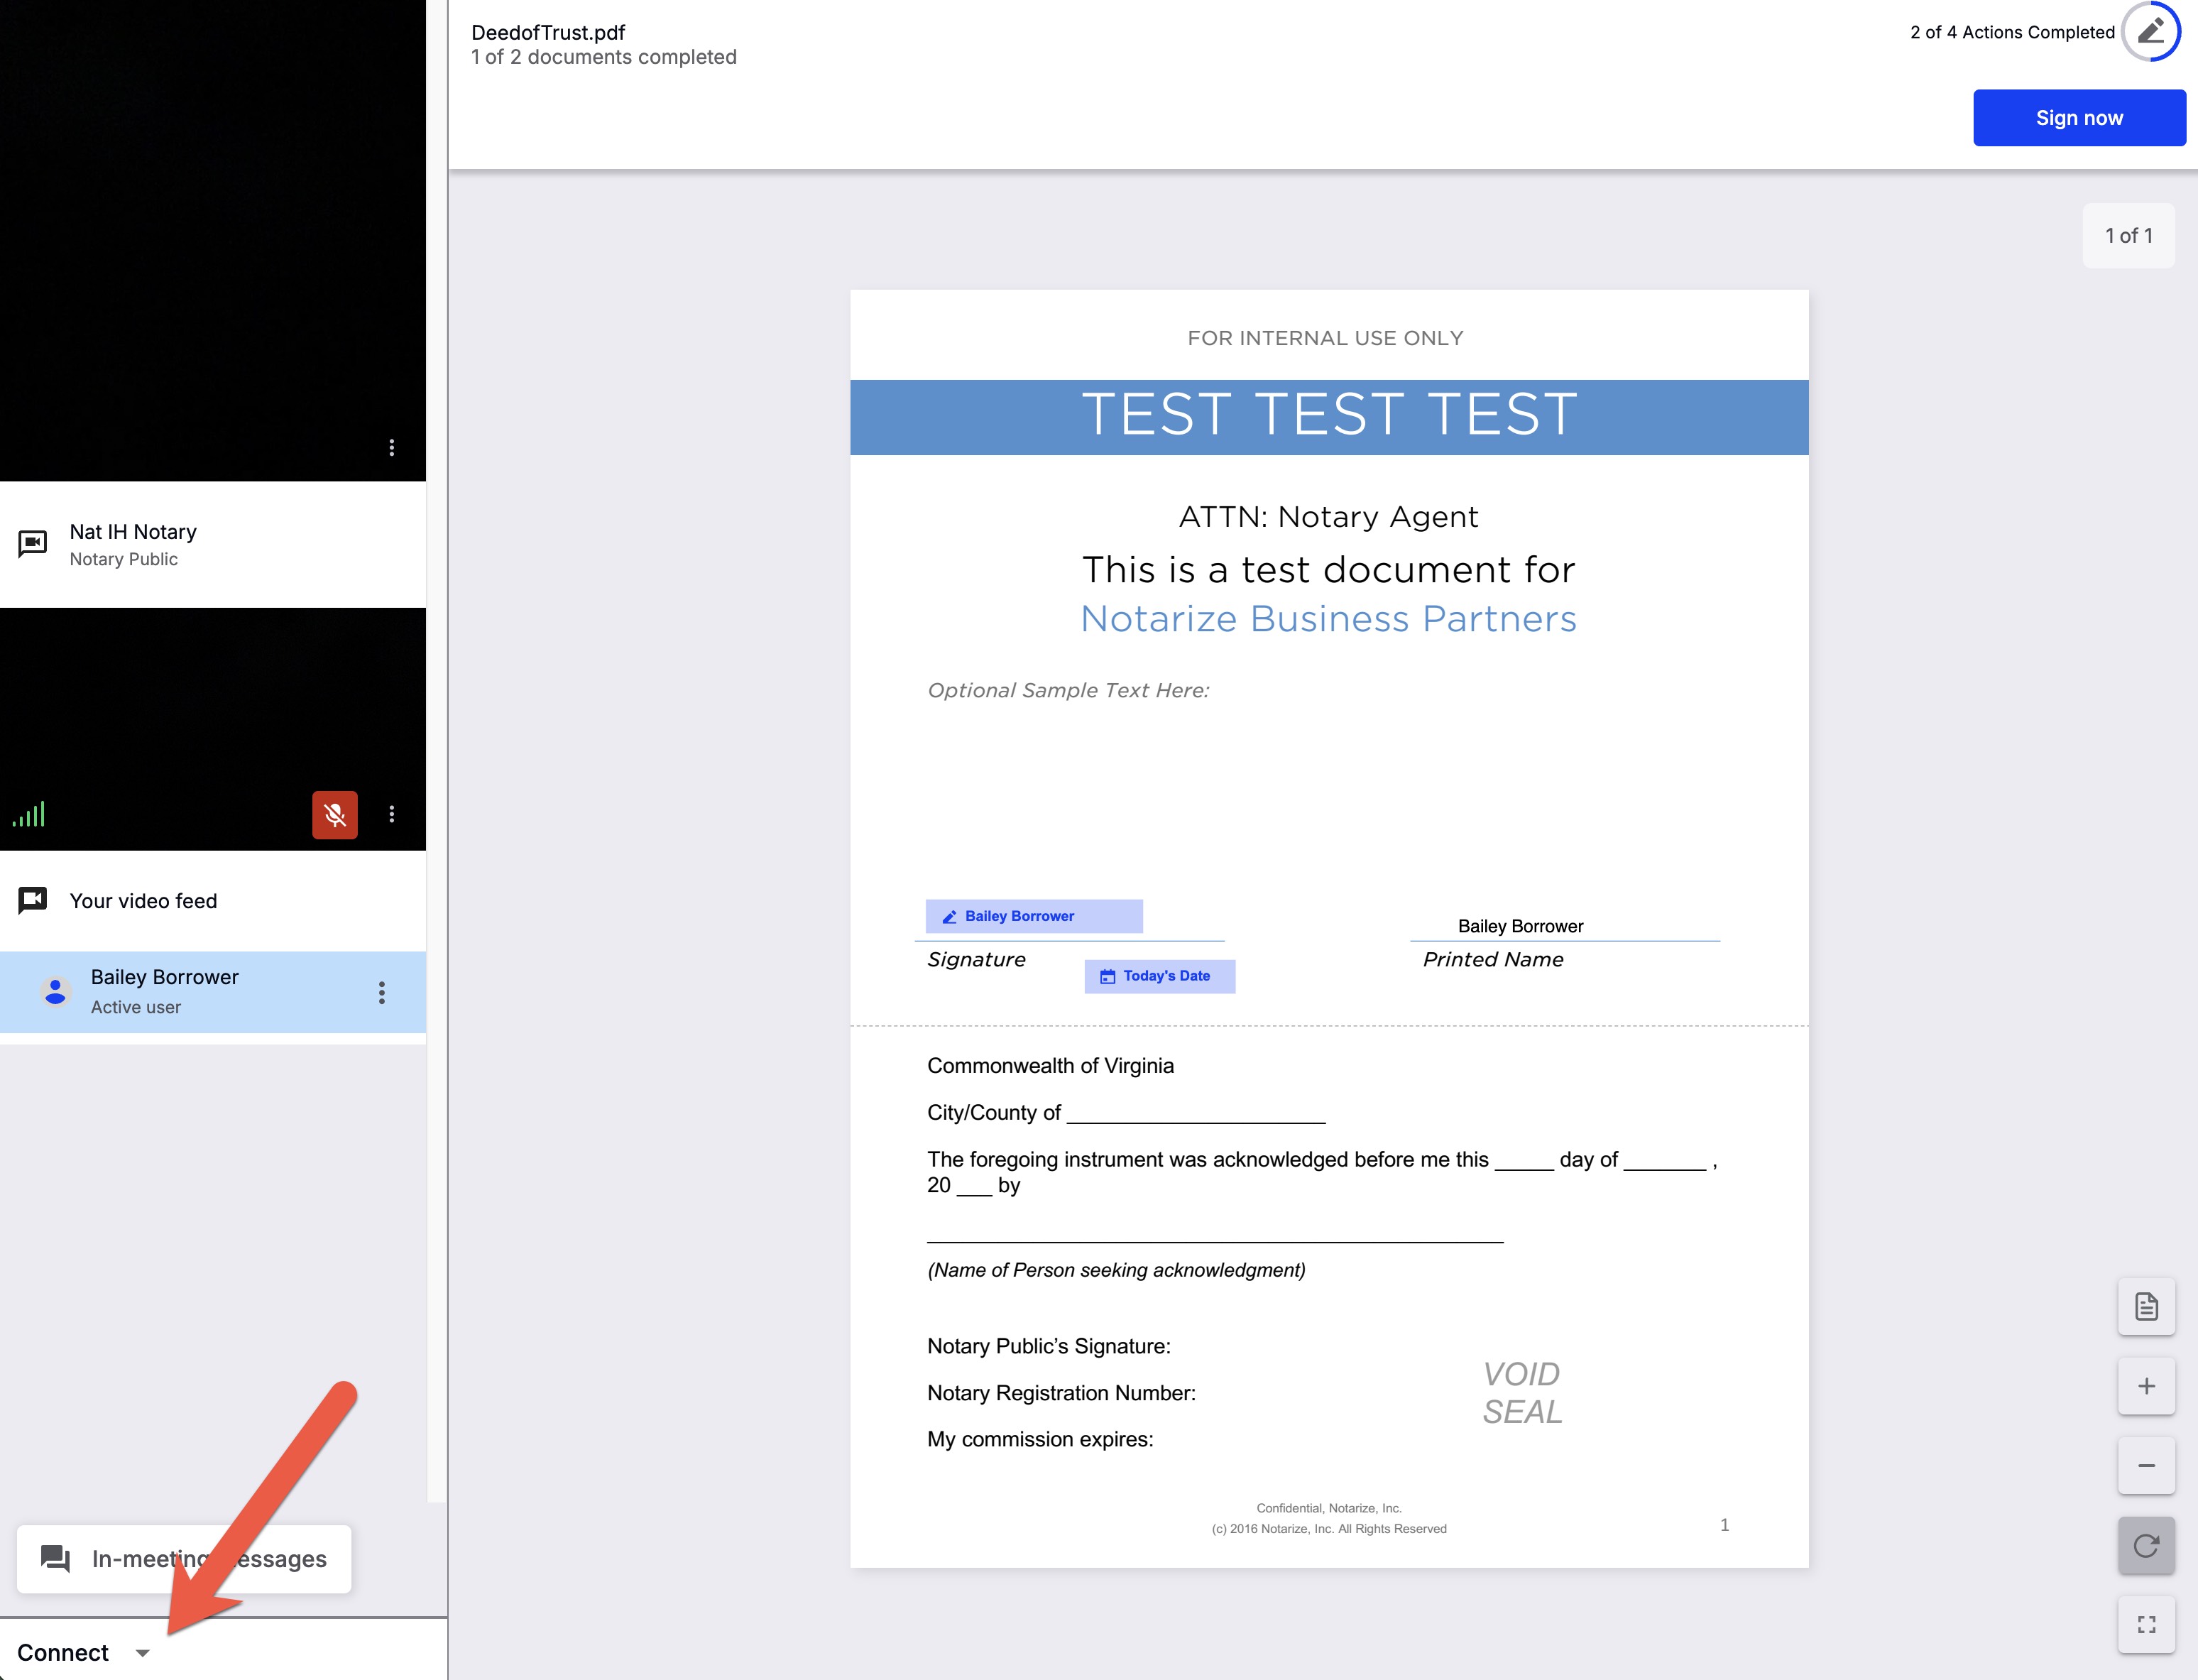
Task: Click 'Notary Public's Signature:' line
Action: tap(1049, 1347)
